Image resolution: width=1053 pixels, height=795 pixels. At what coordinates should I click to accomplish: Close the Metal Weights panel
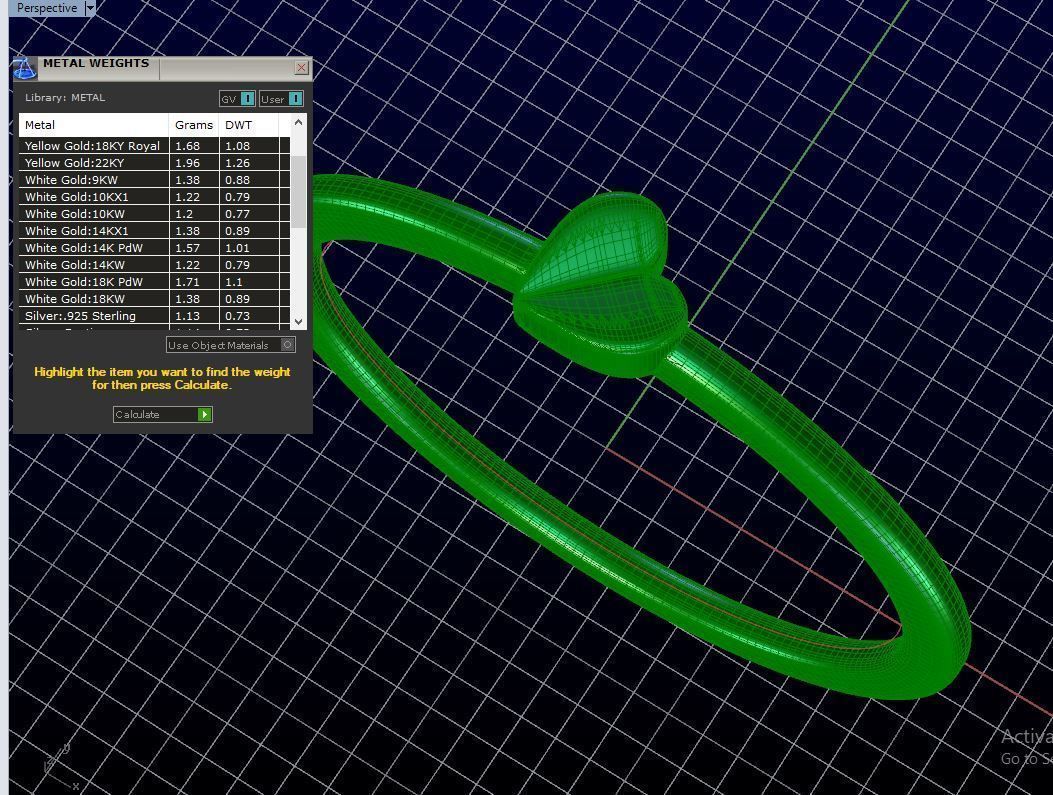pos(302,67)
